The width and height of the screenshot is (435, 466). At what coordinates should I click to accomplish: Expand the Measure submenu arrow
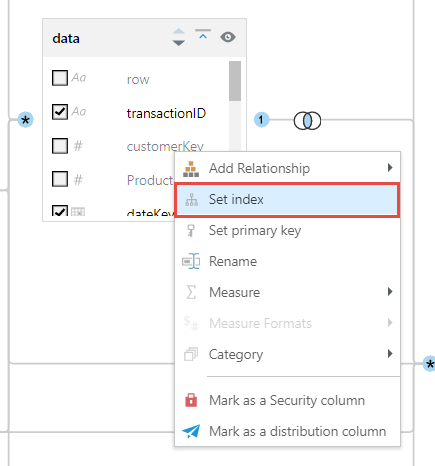click(x=390, y=292)
